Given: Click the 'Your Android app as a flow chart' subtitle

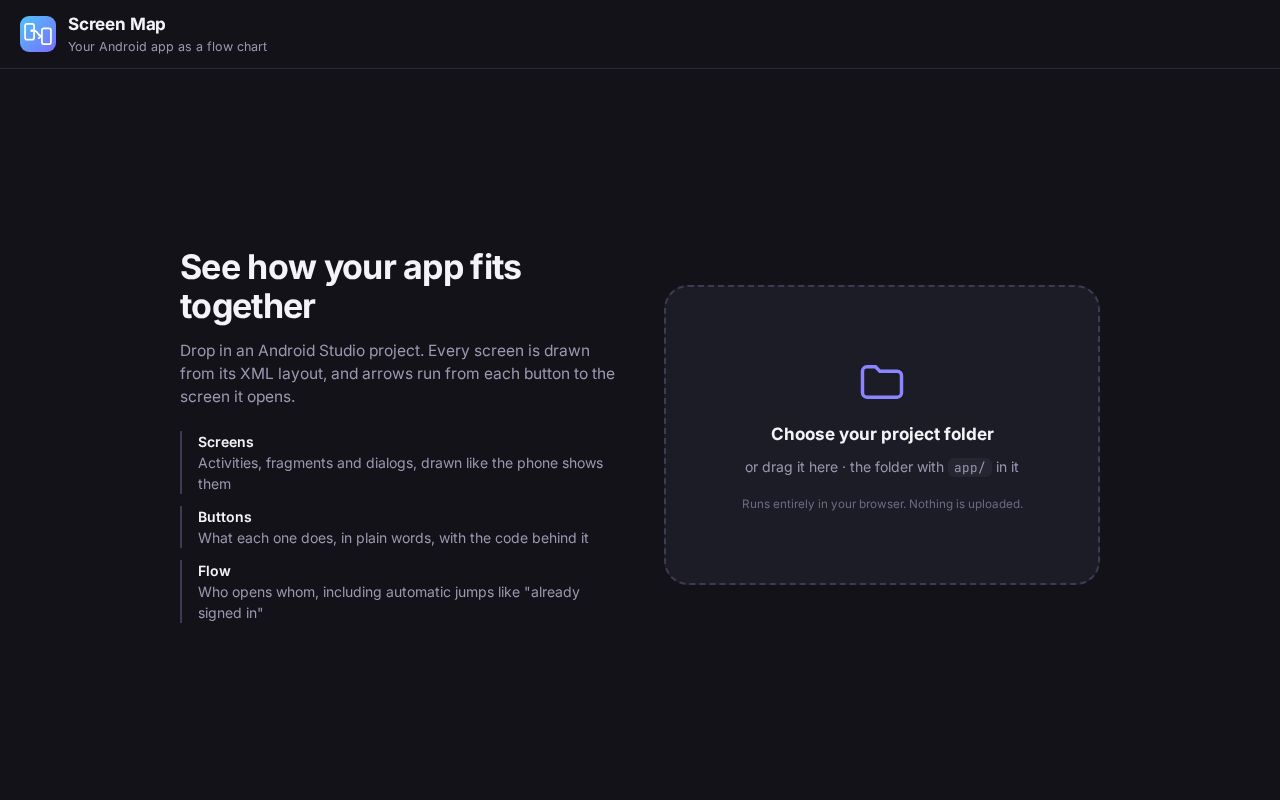Looking at the screenshot, I should pos(167,47).
